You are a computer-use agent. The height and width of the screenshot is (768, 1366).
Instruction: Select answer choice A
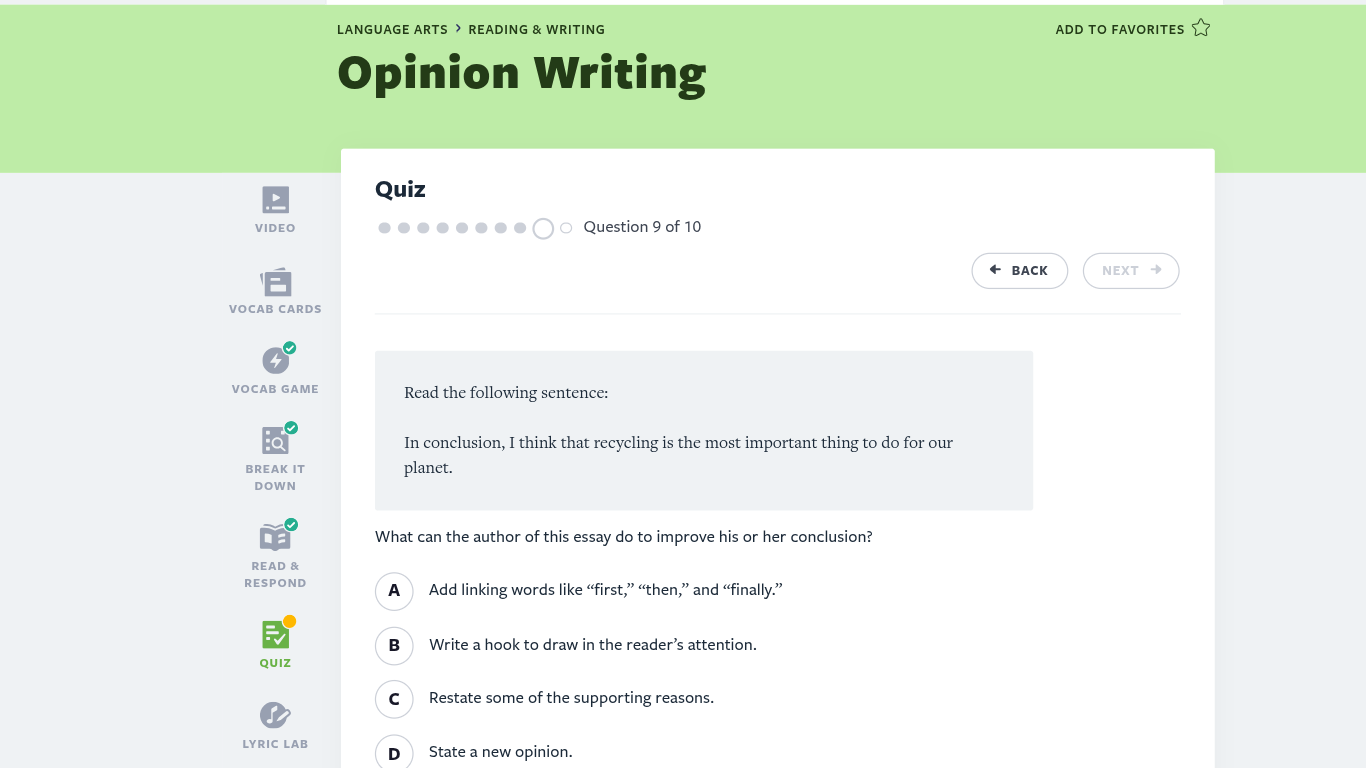tap(394, 591)
